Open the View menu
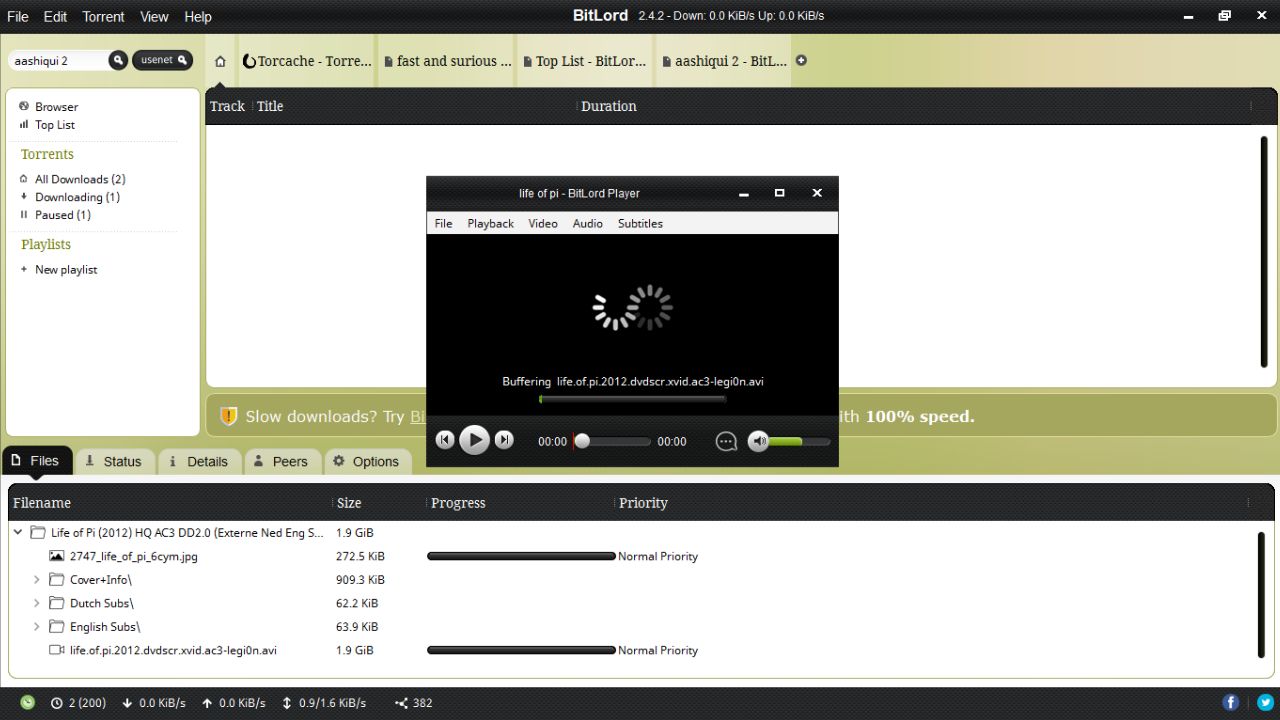The image size is (1280, 720). pos(154,17)
